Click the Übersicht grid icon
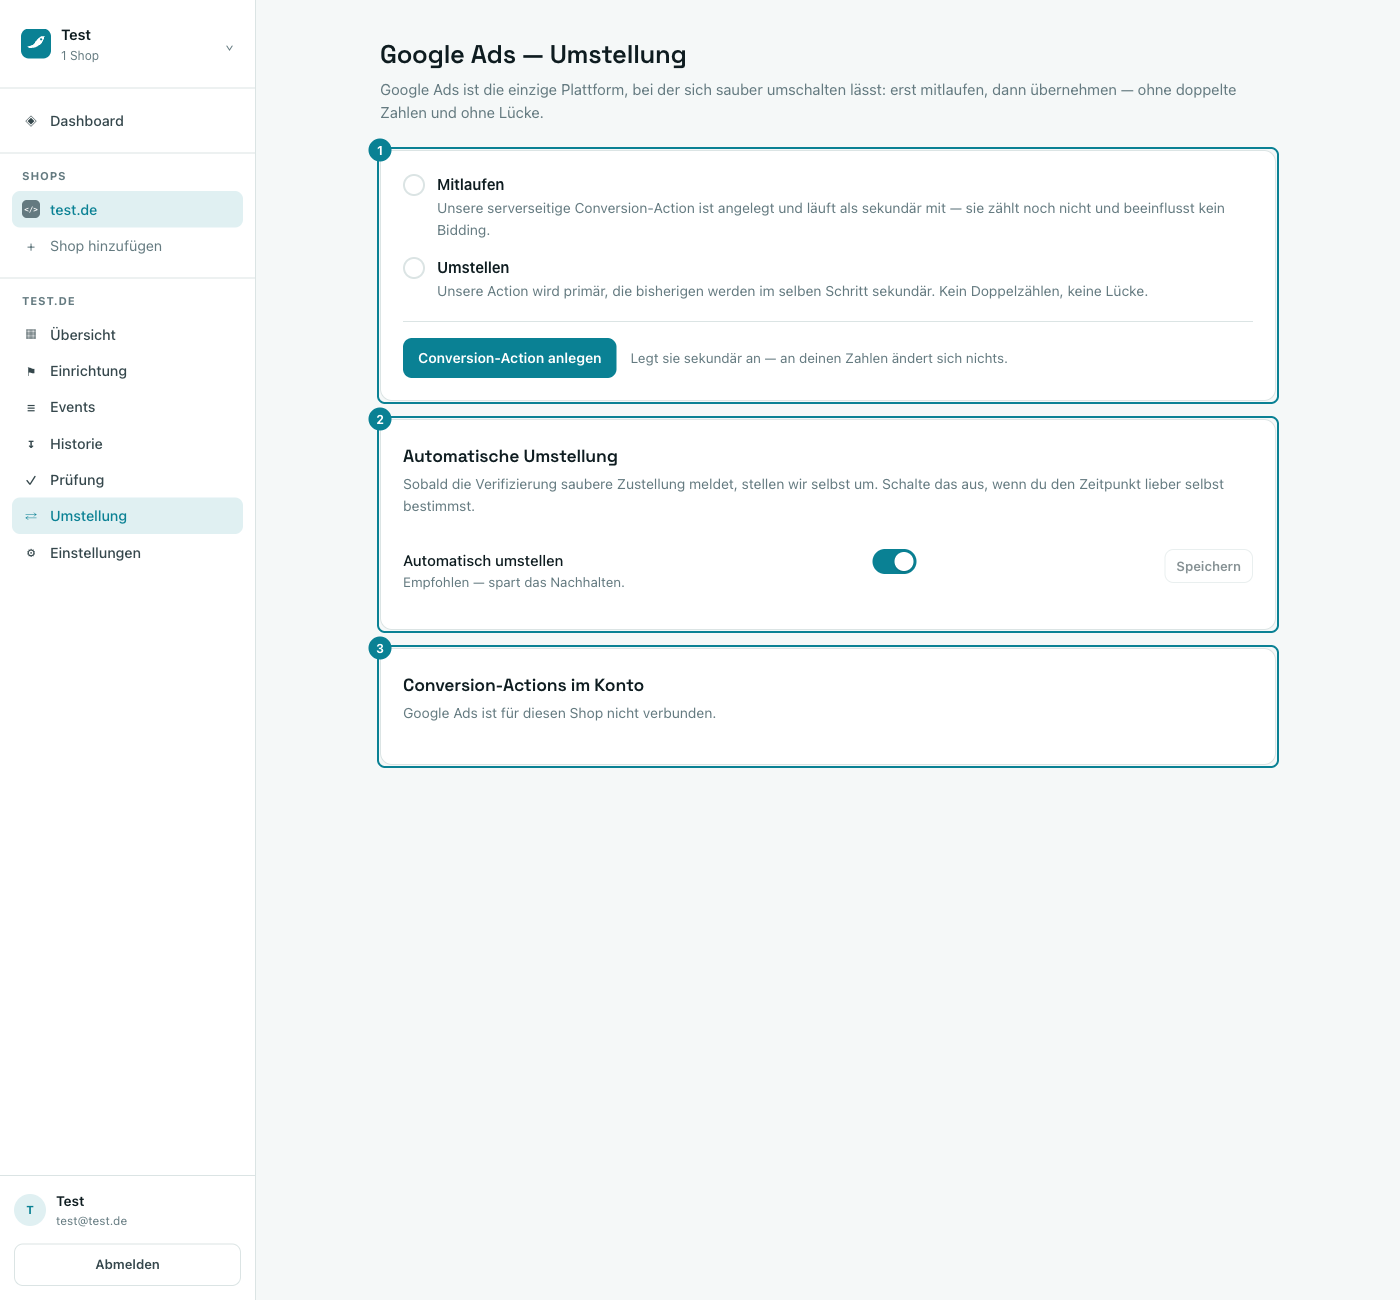 [31, 335]
